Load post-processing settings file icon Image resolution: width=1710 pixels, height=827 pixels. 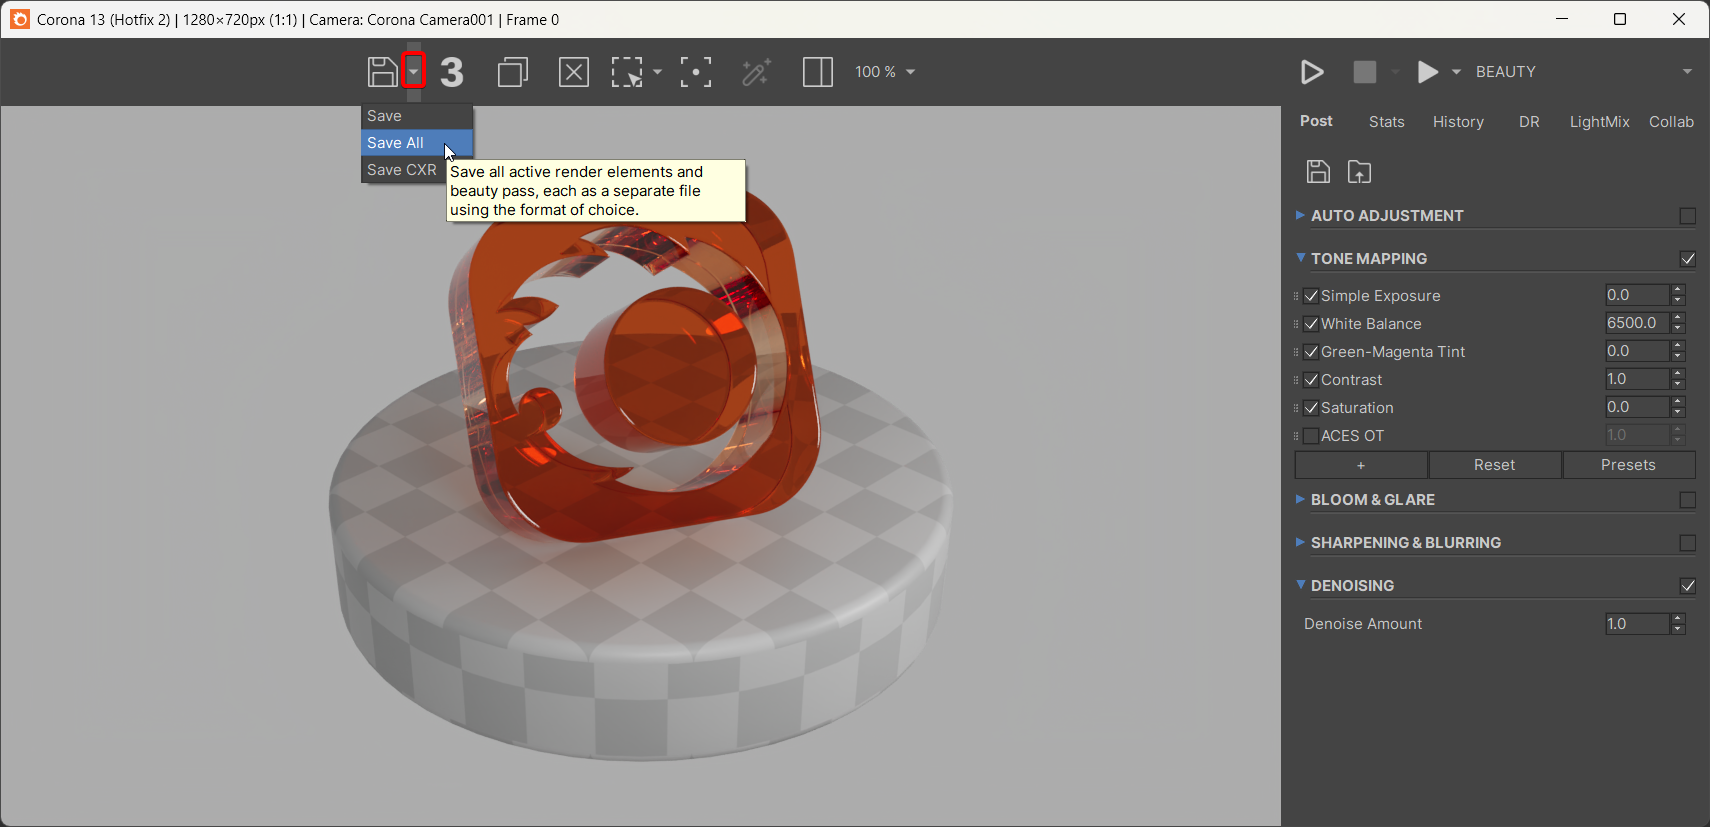(x=1359, y=172)
